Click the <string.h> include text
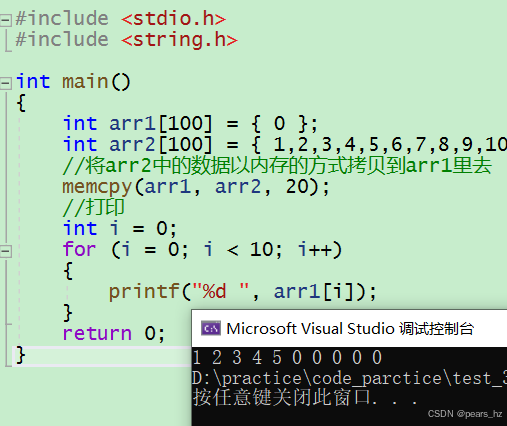 tap(179, 40)
